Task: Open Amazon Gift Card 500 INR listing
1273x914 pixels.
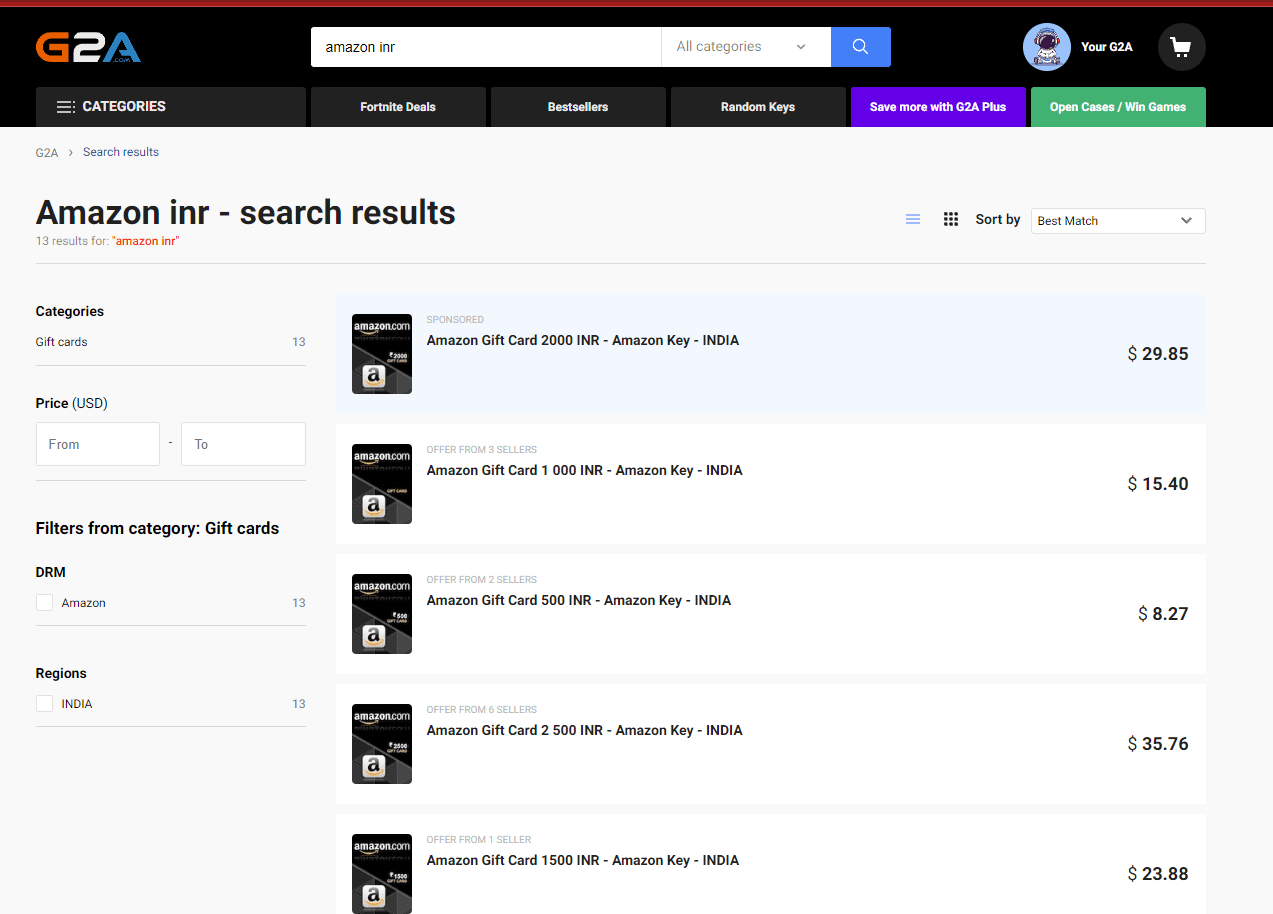Action: (579, 600)
